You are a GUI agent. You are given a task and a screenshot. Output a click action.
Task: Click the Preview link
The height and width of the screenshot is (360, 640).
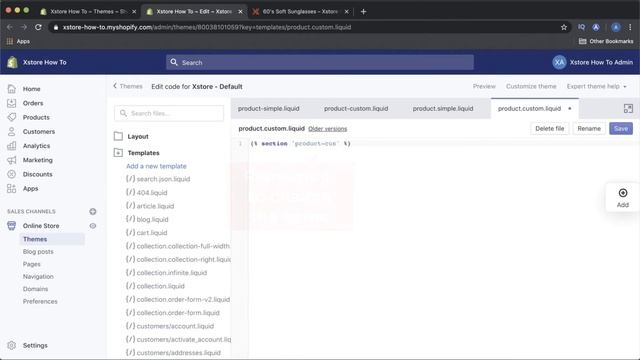[484, 87]
